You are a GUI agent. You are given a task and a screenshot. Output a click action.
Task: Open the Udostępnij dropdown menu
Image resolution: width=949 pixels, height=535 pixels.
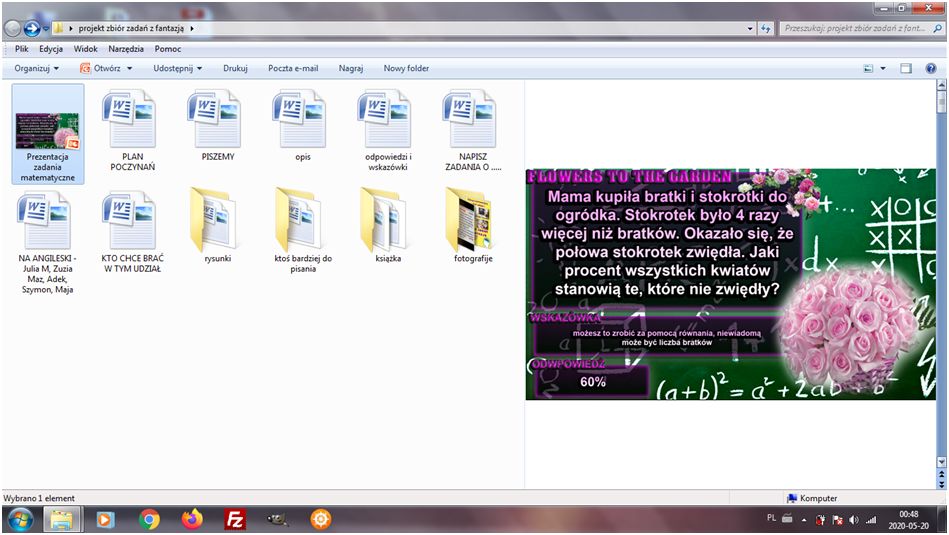click(x=177, y=69)
